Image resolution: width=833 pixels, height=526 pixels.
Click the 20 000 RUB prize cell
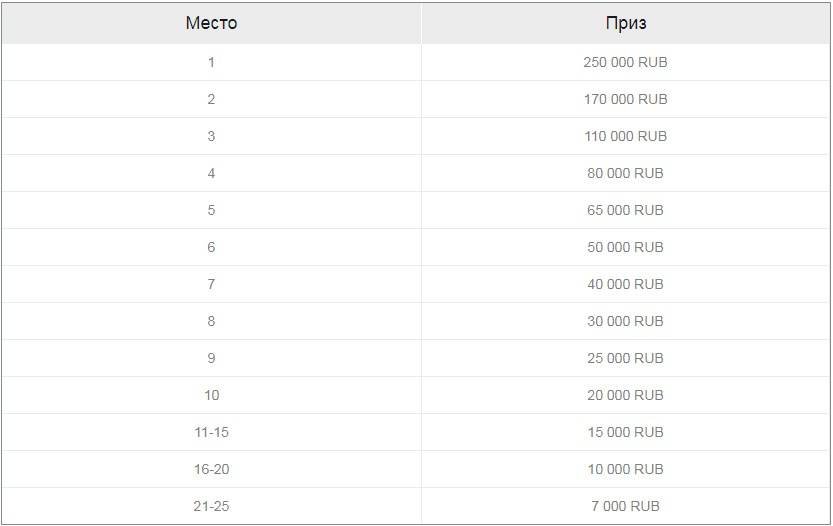coord(625,395)
